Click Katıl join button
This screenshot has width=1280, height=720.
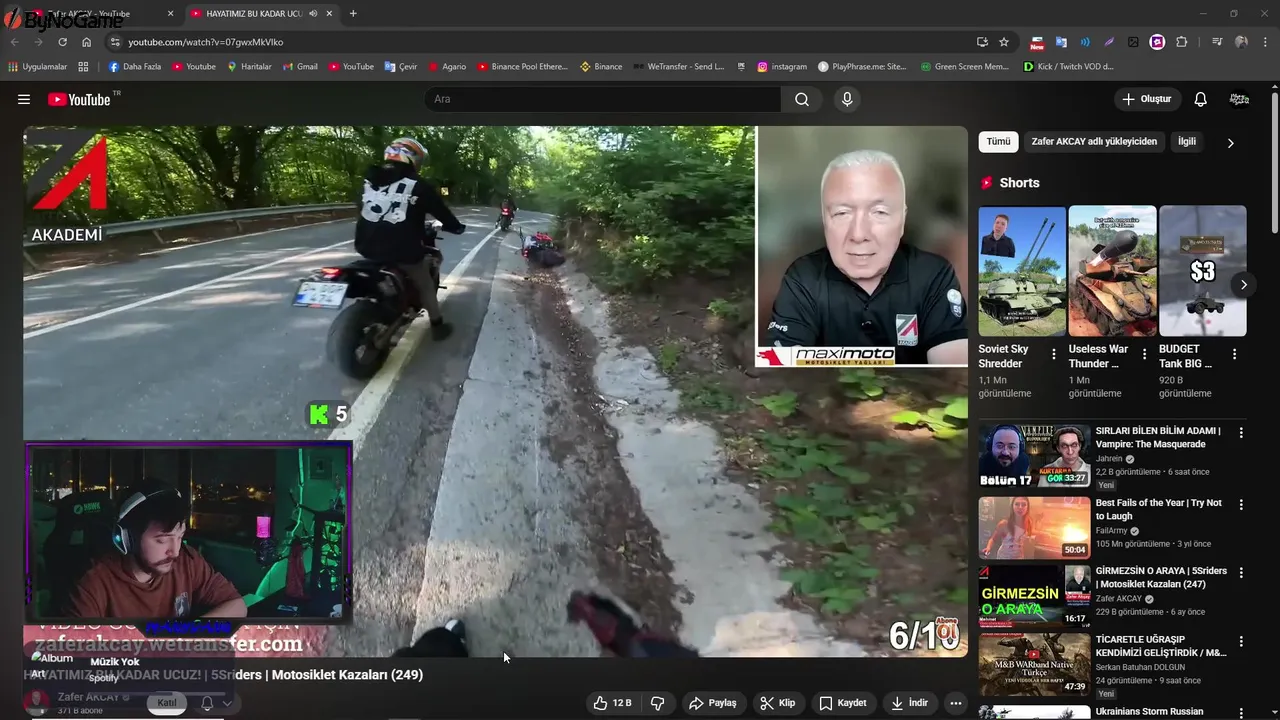tap(167, 703)
